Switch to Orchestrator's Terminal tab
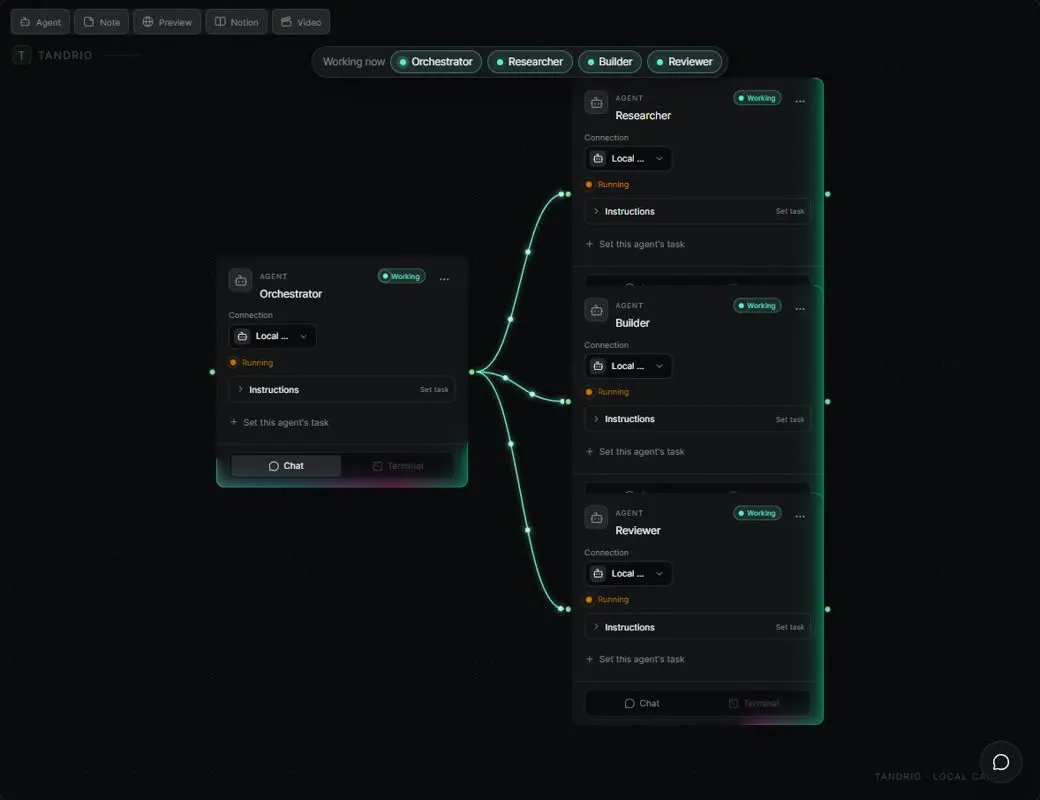 [398, 466]
